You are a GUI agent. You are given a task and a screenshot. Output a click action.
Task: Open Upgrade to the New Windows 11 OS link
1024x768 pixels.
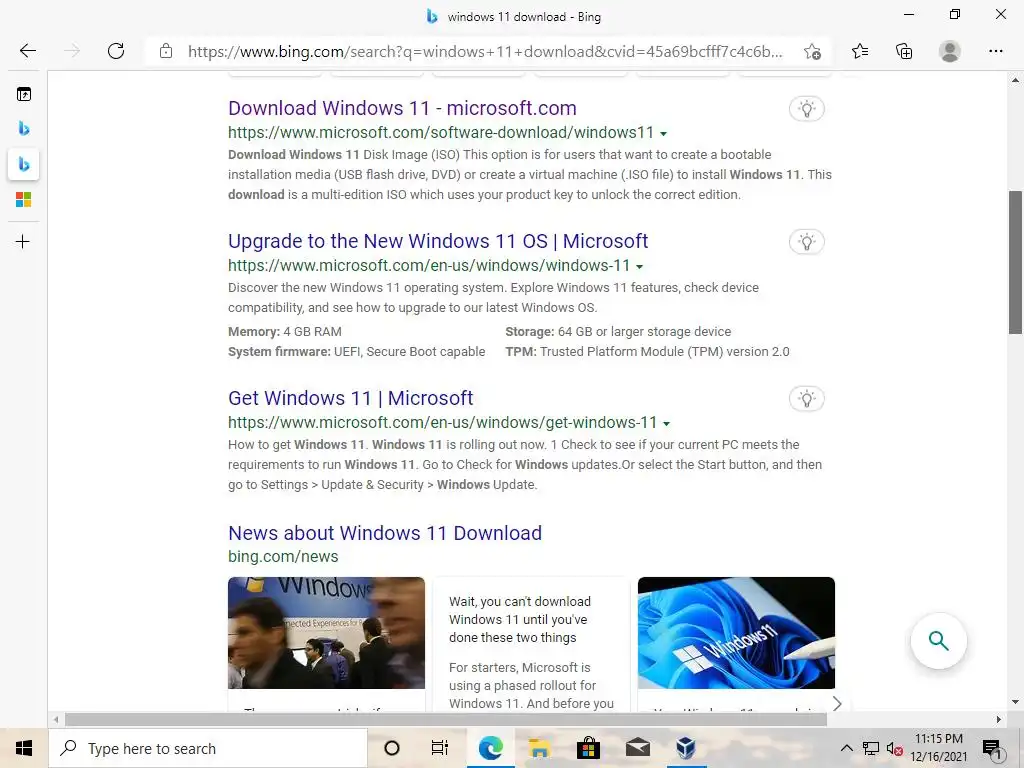coord(438,242)
